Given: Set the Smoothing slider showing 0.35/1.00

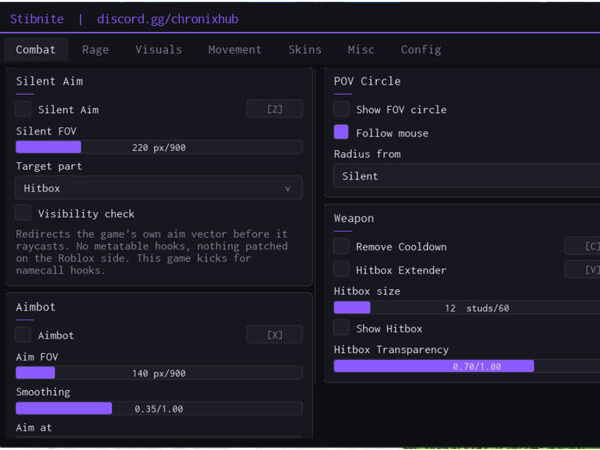Looking at the screenshot, I should (159, 408).
